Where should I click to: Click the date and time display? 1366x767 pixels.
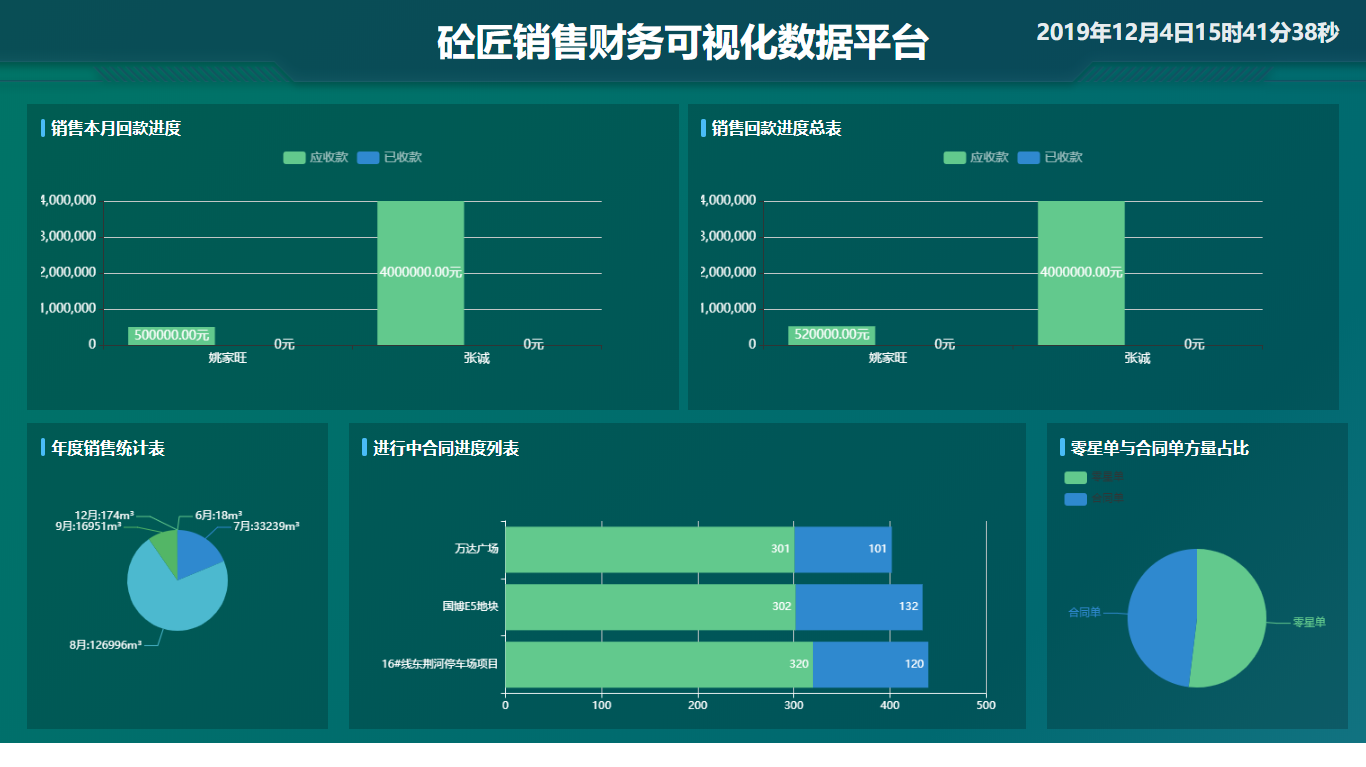pos(1187,32)
